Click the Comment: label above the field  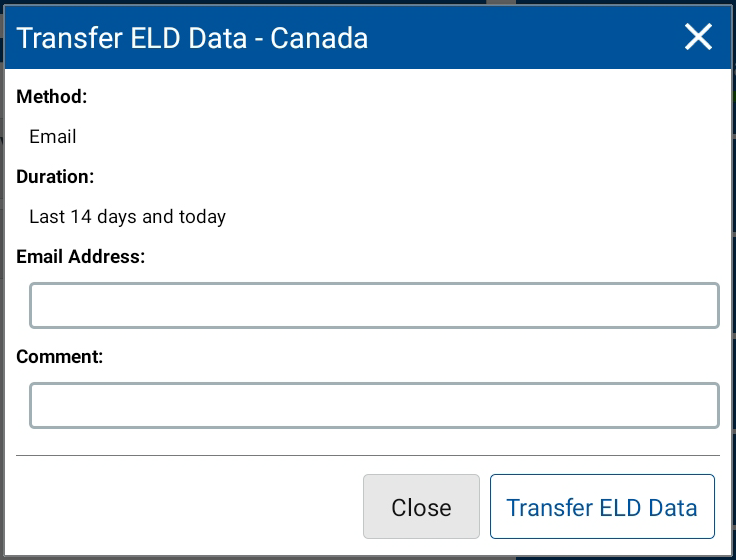pyautogui.click(x=60, y=356)
